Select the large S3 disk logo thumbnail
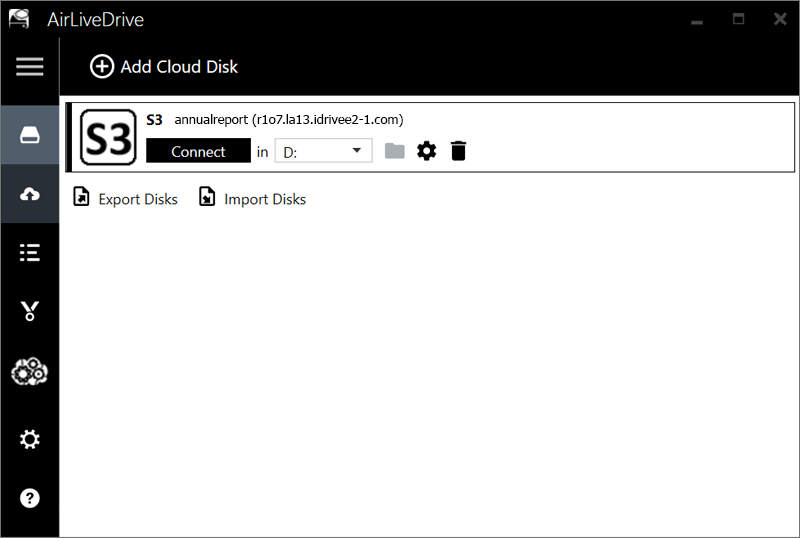The image size is (800, 538). (109, 137)
